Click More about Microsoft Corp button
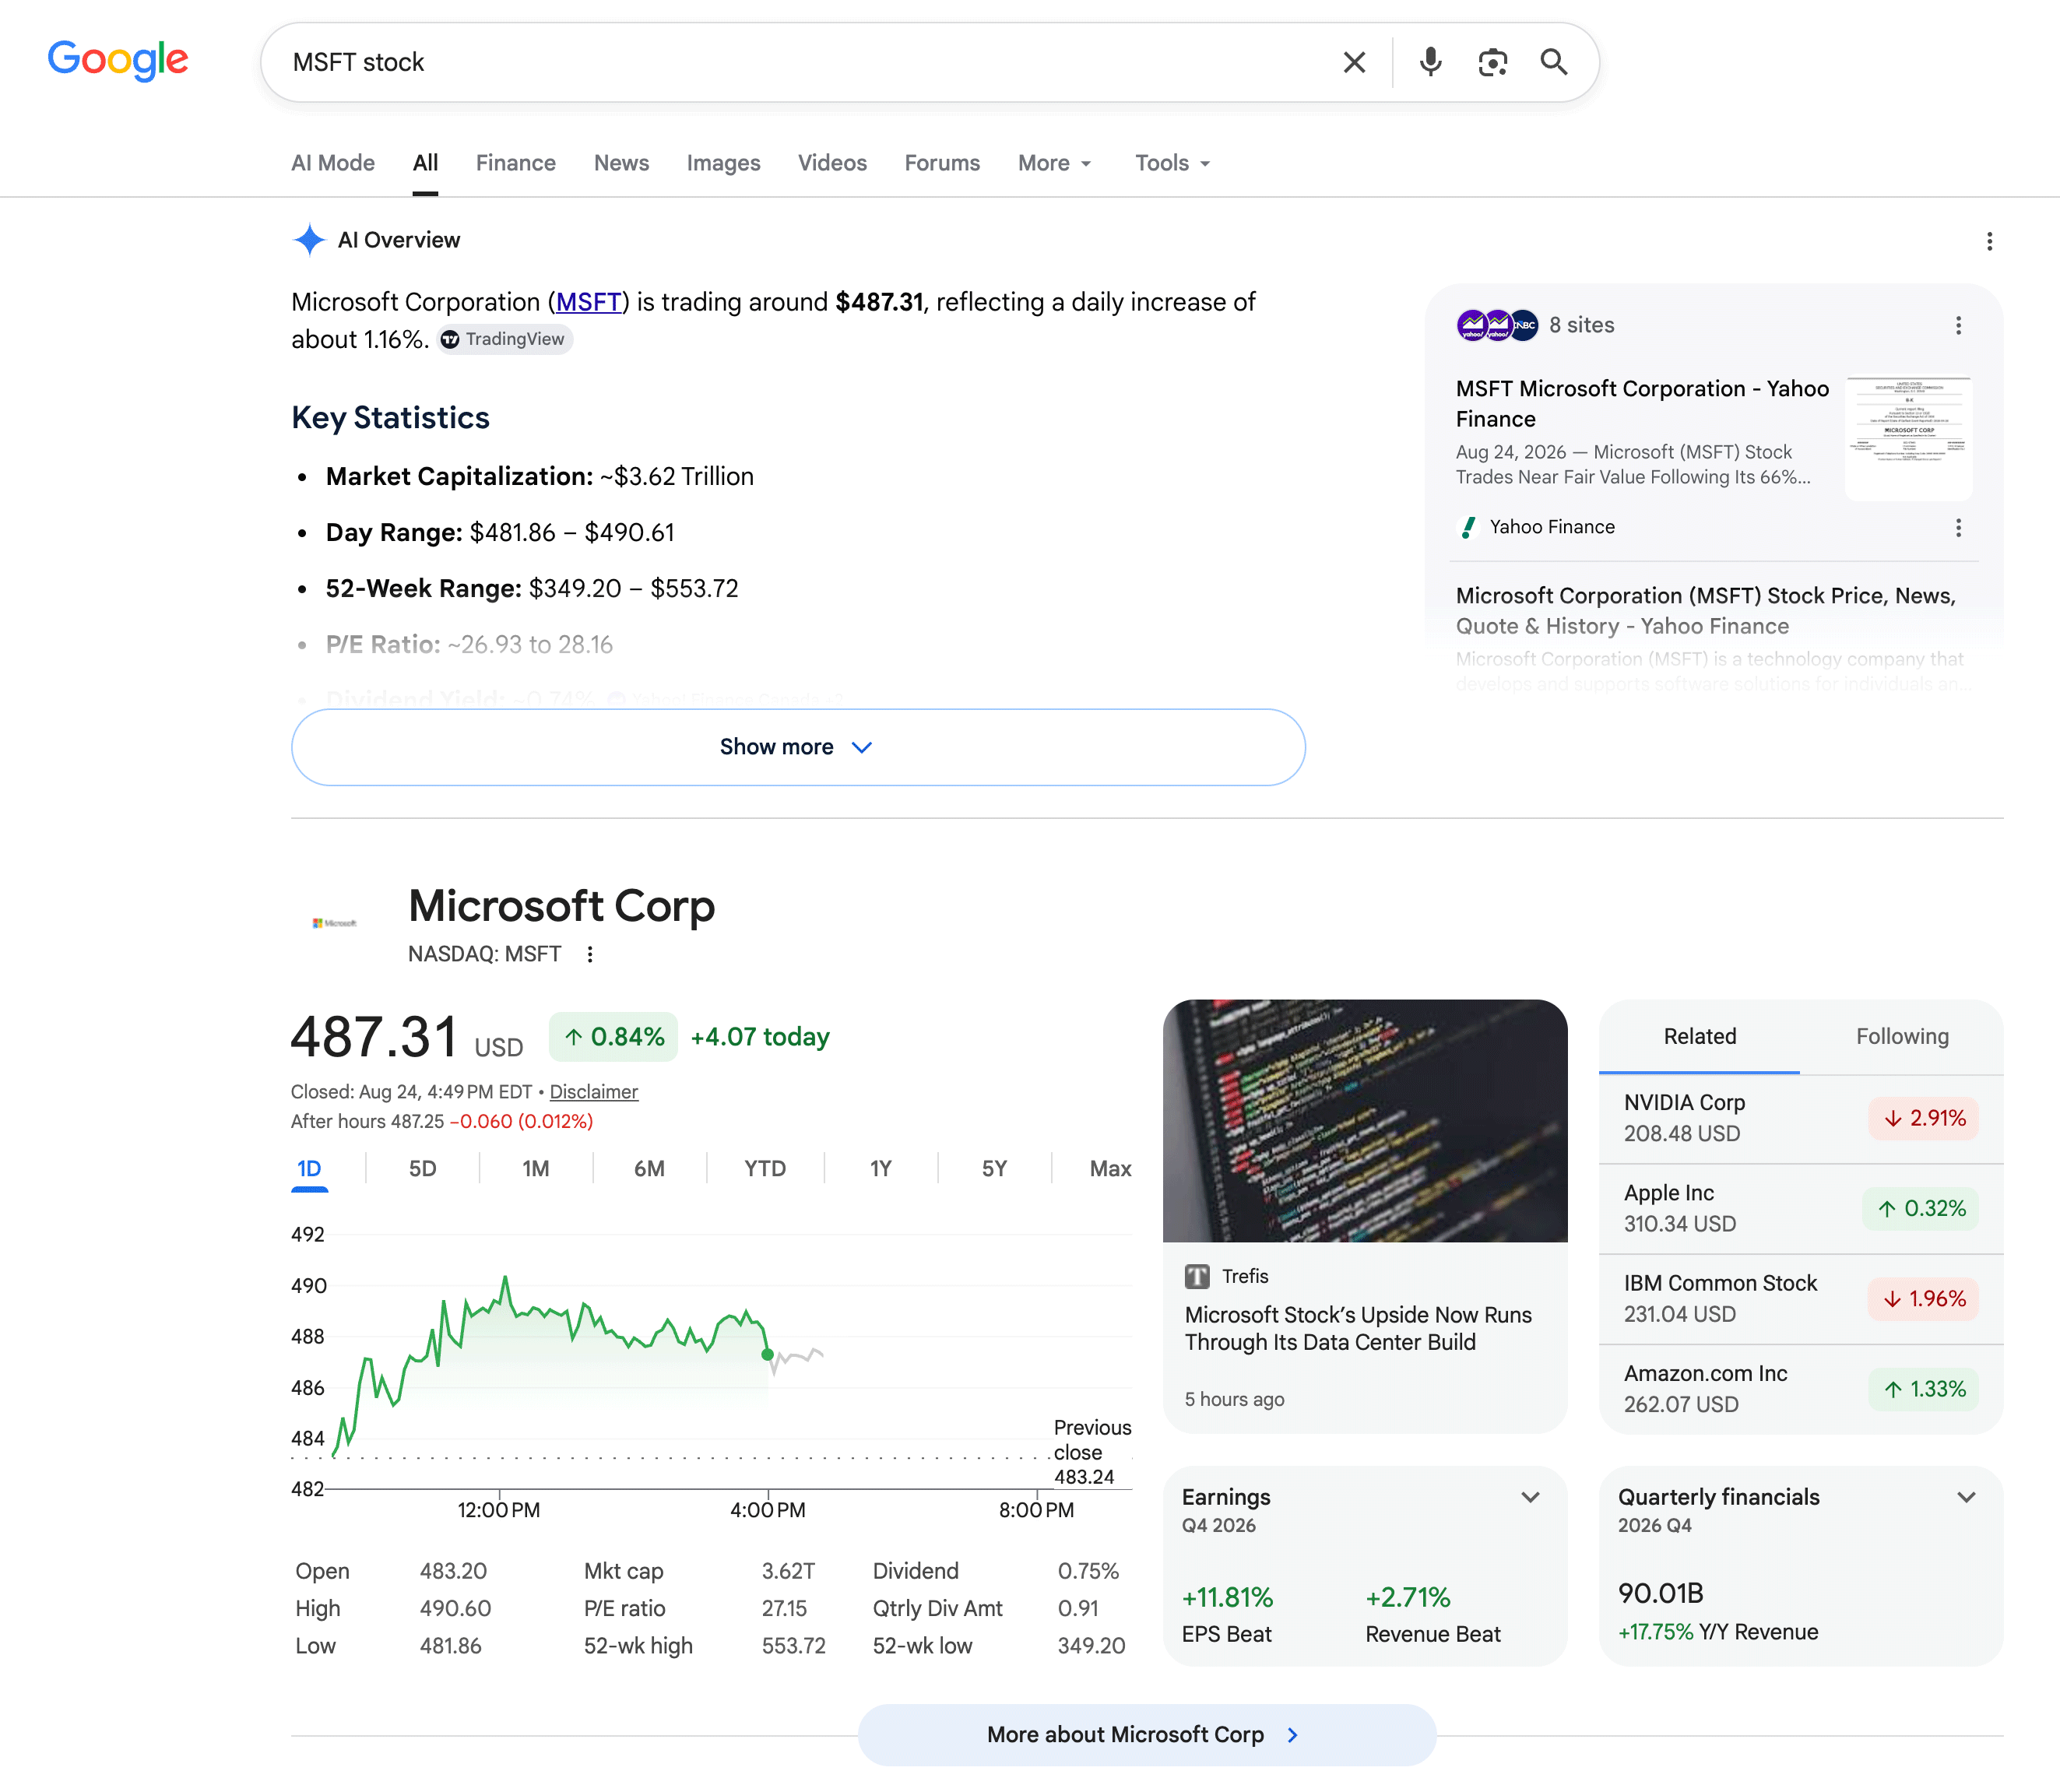 [1147, 1734]
